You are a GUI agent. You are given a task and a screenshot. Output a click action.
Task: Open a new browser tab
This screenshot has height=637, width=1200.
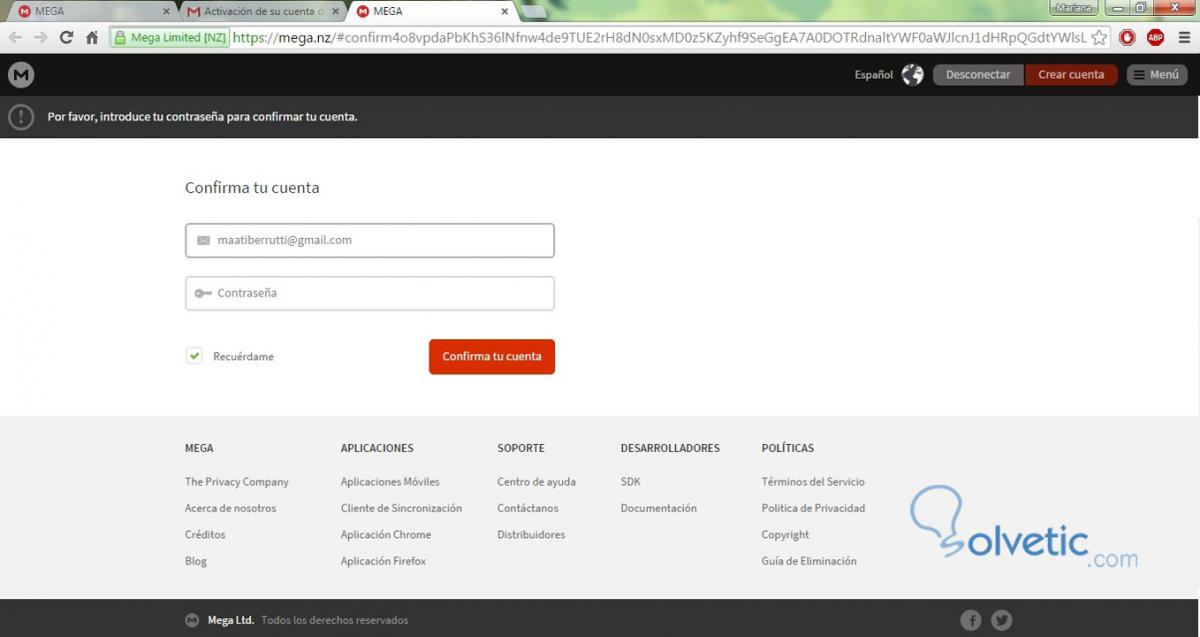pyautogui.click(x=535, y=12)
